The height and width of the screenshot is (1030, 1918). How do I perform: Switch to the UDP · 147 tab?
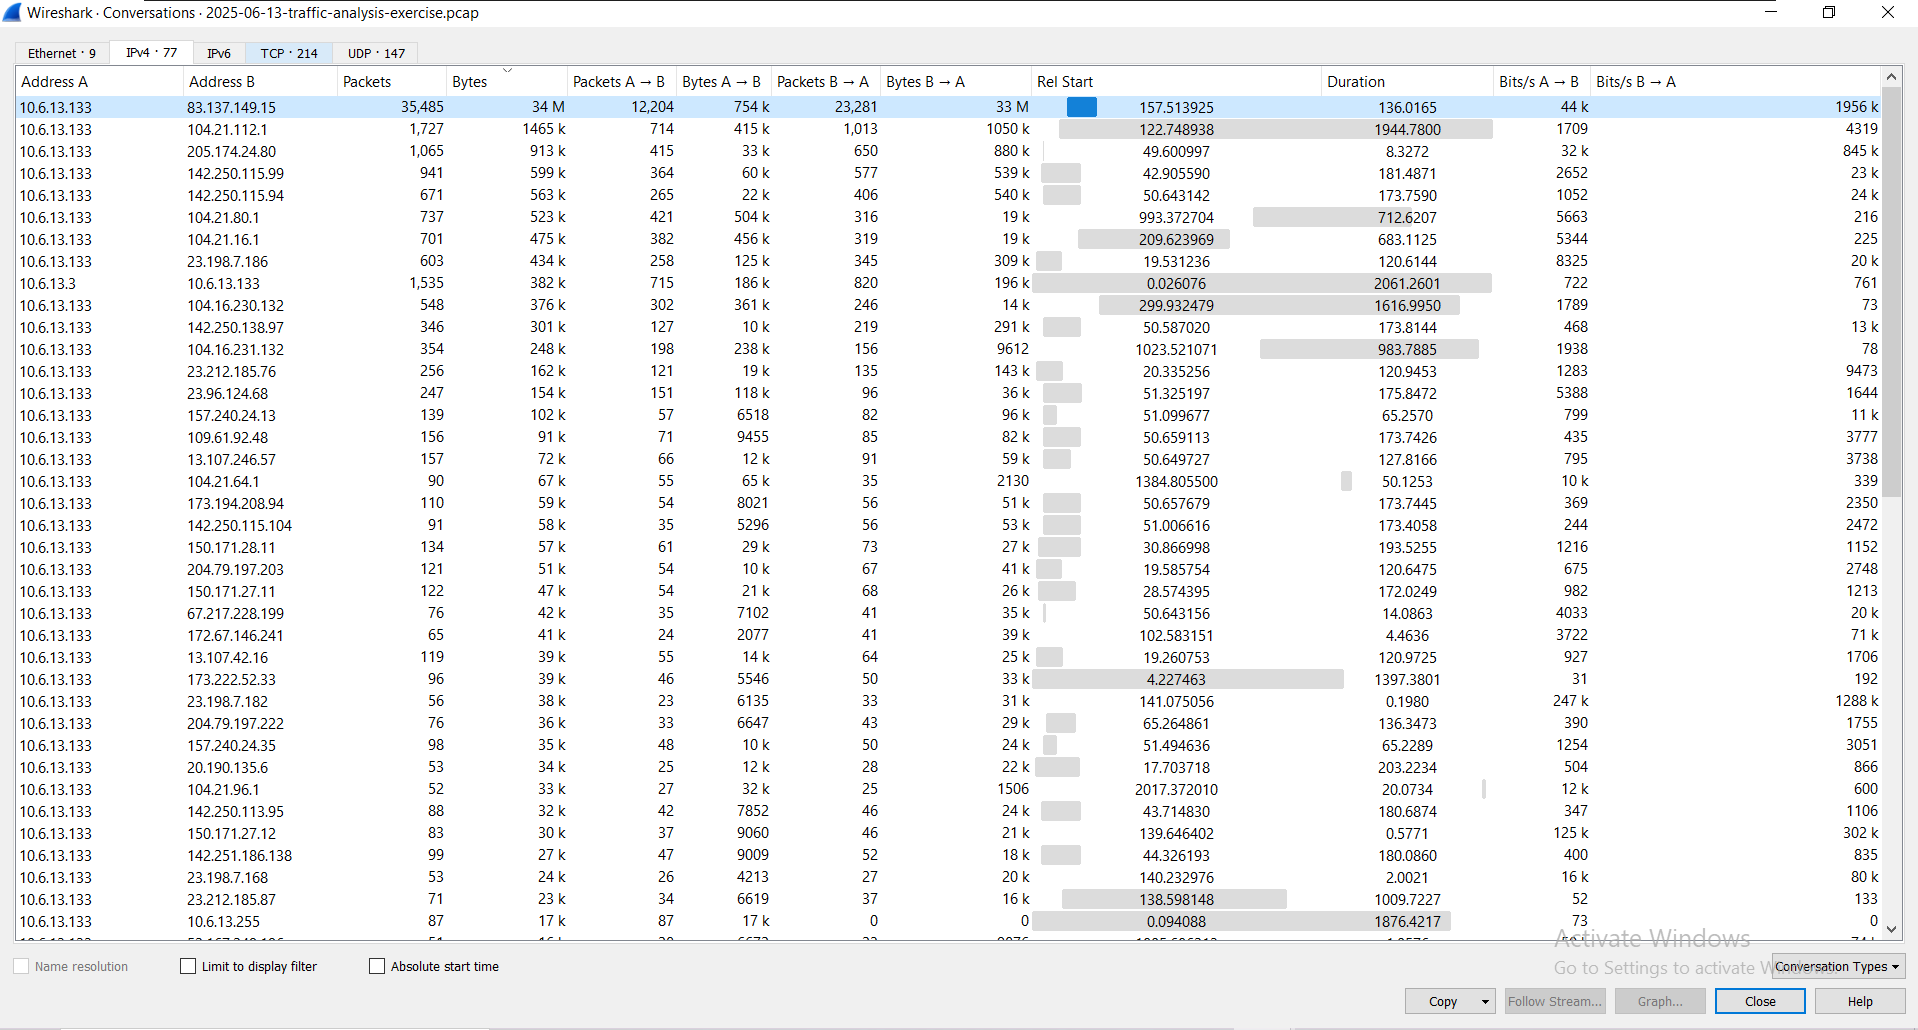376,53
